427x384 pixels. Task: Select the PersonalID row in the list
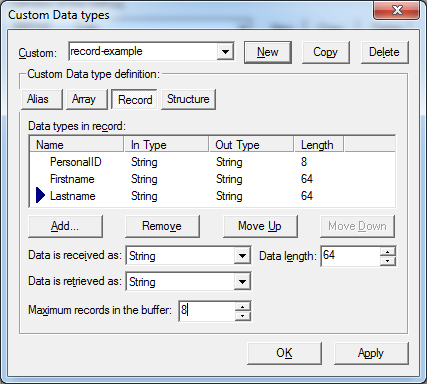click(212, 162)
